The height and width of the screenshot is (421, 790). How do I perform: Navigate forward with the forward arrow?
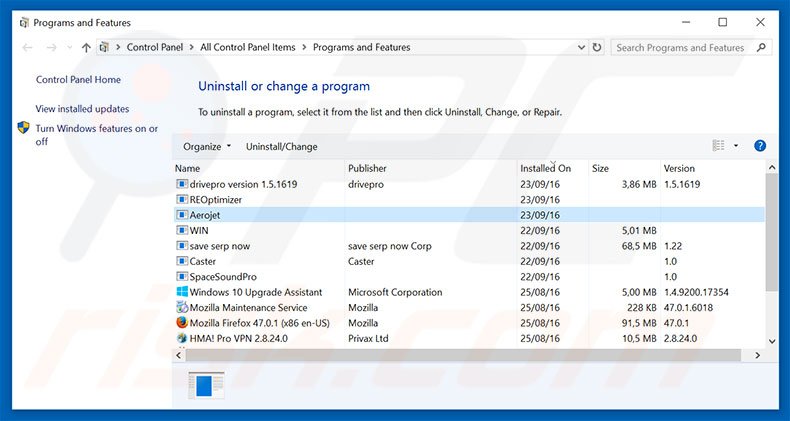51,47
